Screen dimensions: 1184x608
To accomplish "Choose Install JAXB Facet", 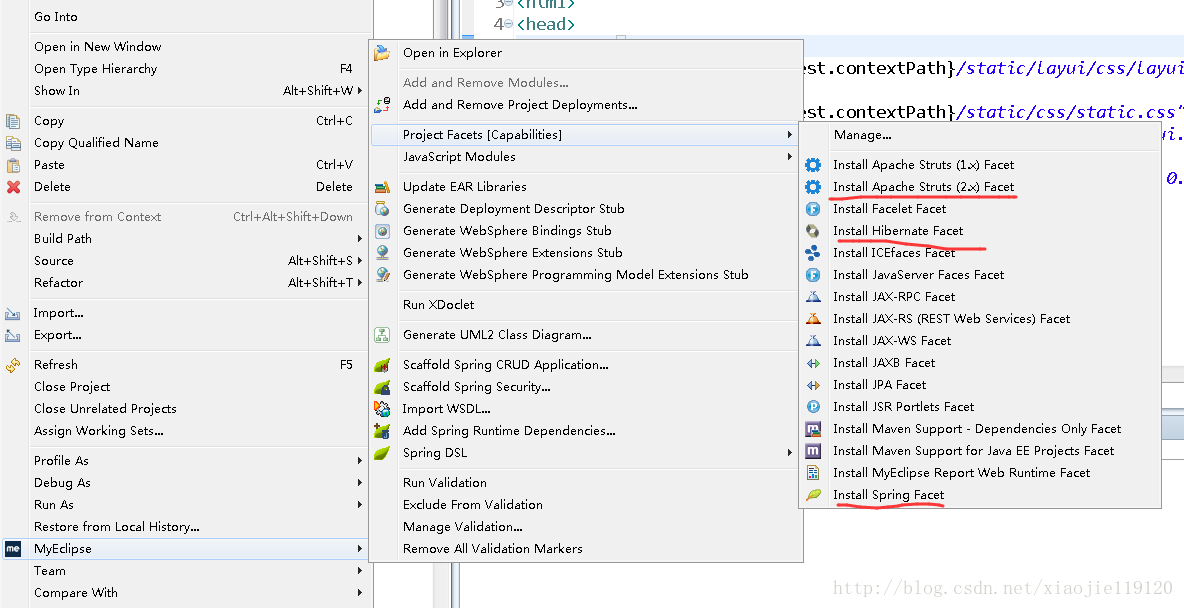I will click(x=883, y=363).
